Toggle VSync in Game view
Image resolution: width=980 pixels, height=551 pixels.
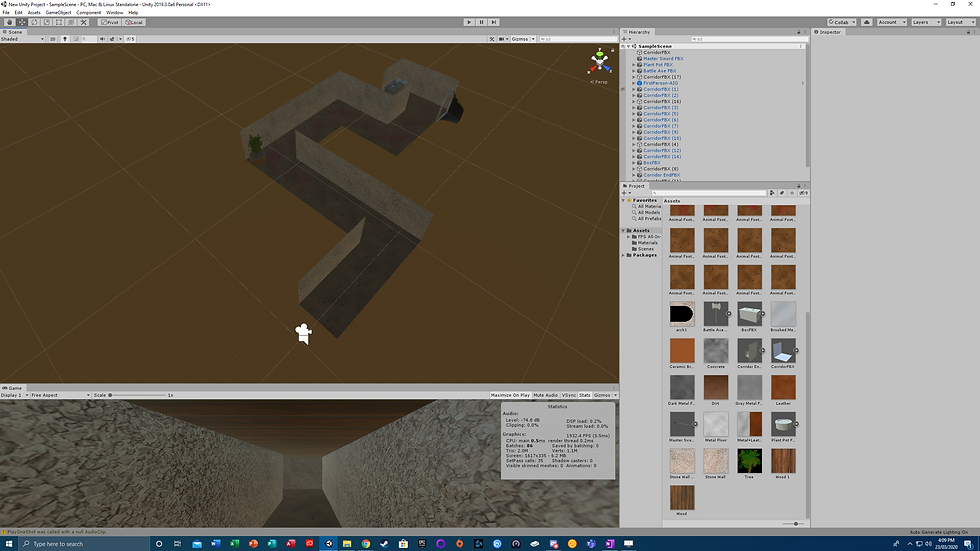(x=569, y=395)
